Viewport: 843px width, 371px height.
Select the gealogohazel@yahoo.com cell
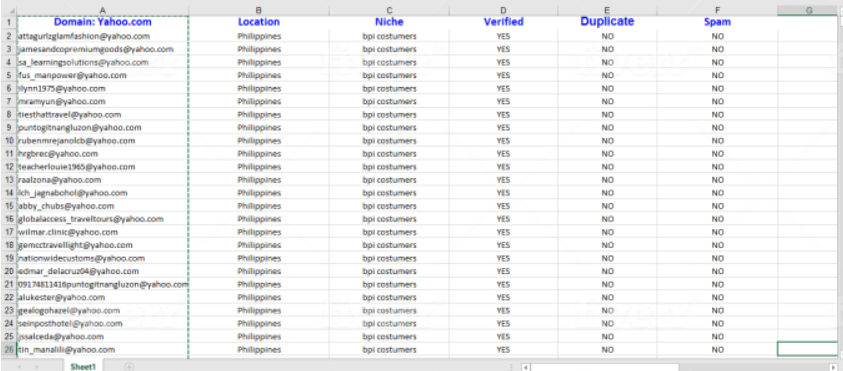point(103,311)
